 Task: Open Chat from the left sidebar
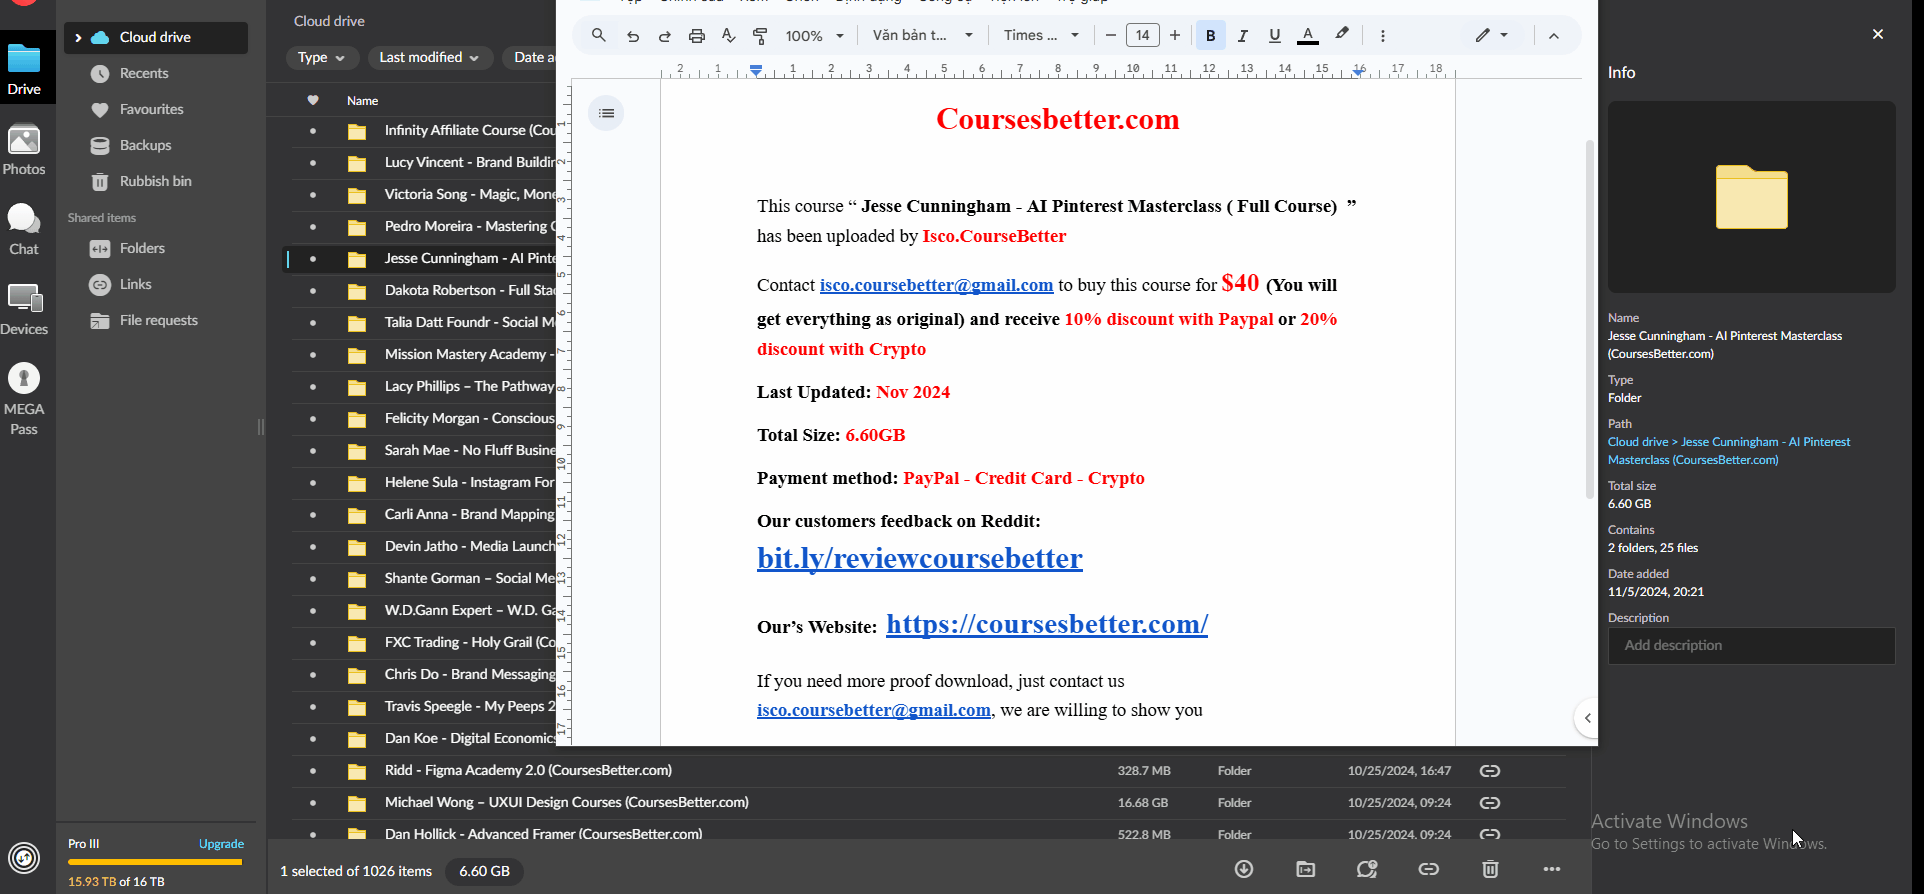pyautogui.click(x=24, y=230)
